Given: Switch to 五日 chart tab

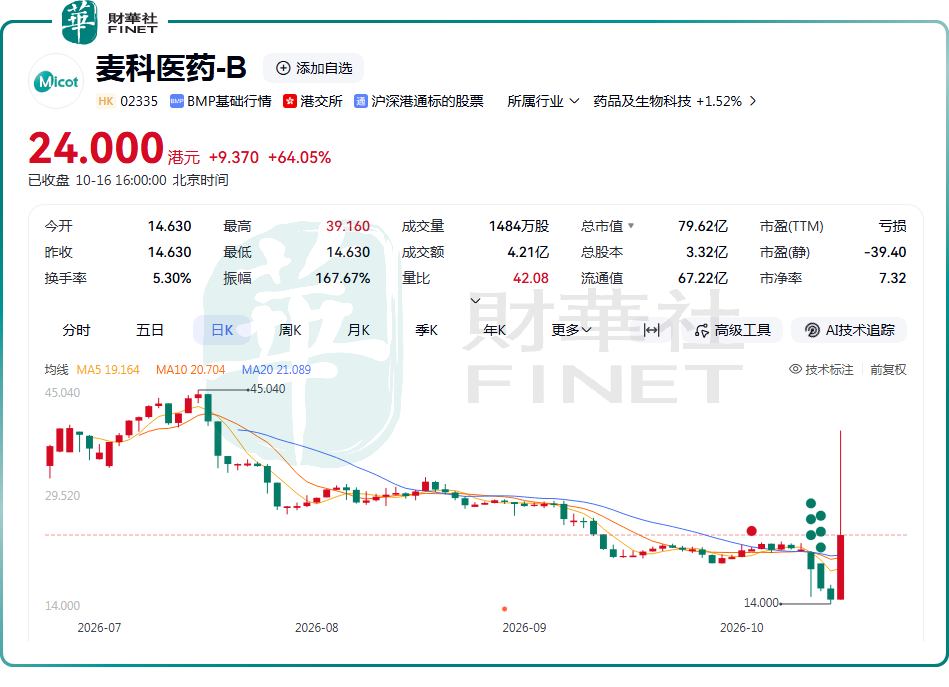Looking at the screenshot, I should (x=150, y=330).
